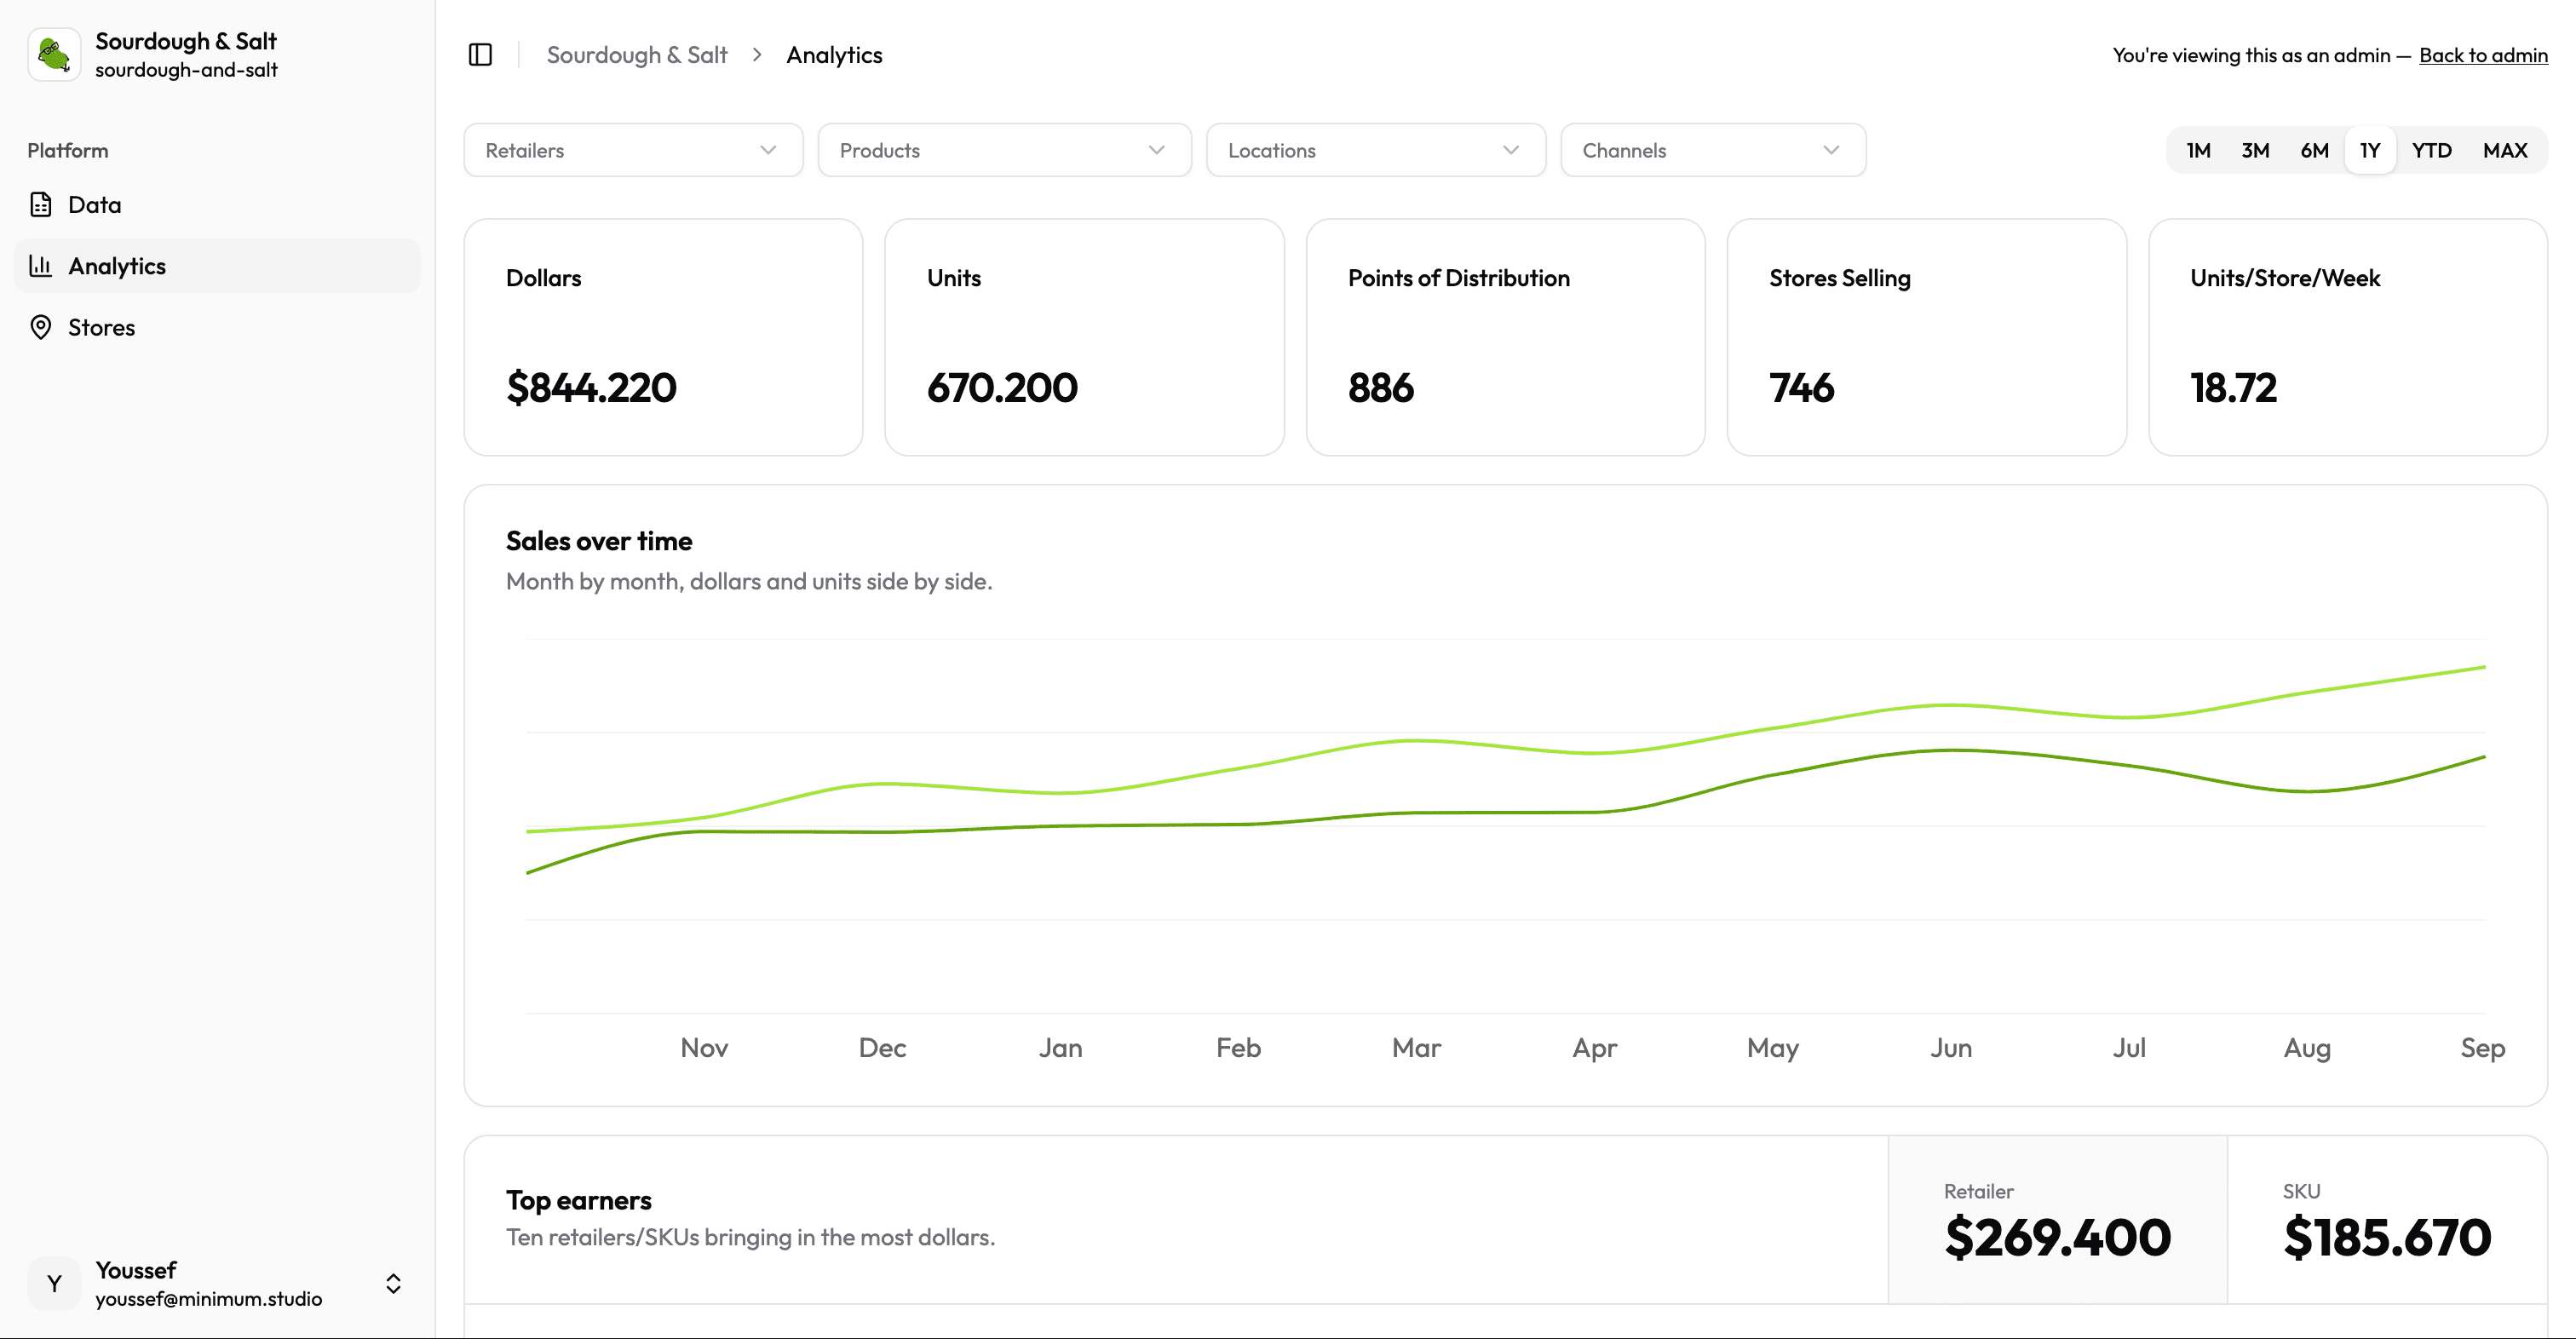Toggle the sidebar panel icon
2576x1339 pixels.
point(480,54)
